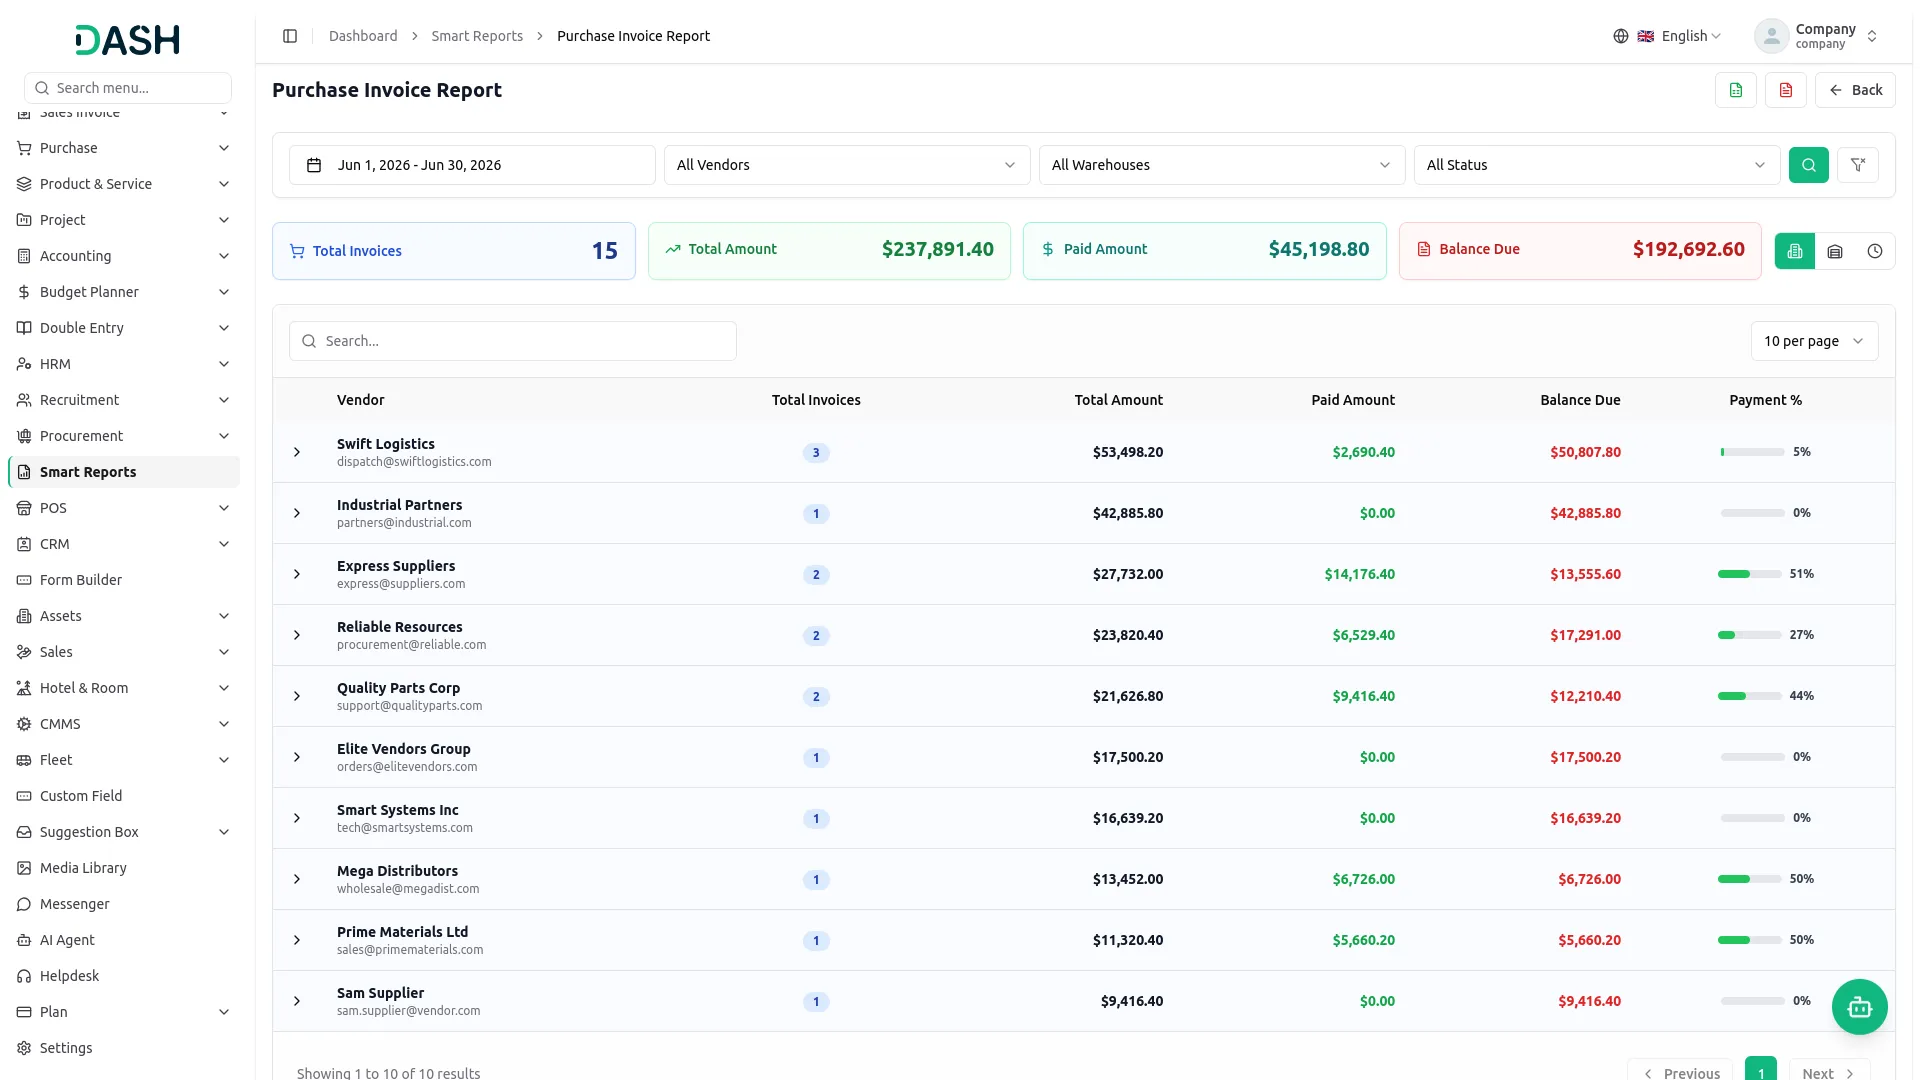Image resolution: width=1920 pixels, height=1080 pixels.
Task: Expand the Double Entry menu
Action: (x=124, y=328)
